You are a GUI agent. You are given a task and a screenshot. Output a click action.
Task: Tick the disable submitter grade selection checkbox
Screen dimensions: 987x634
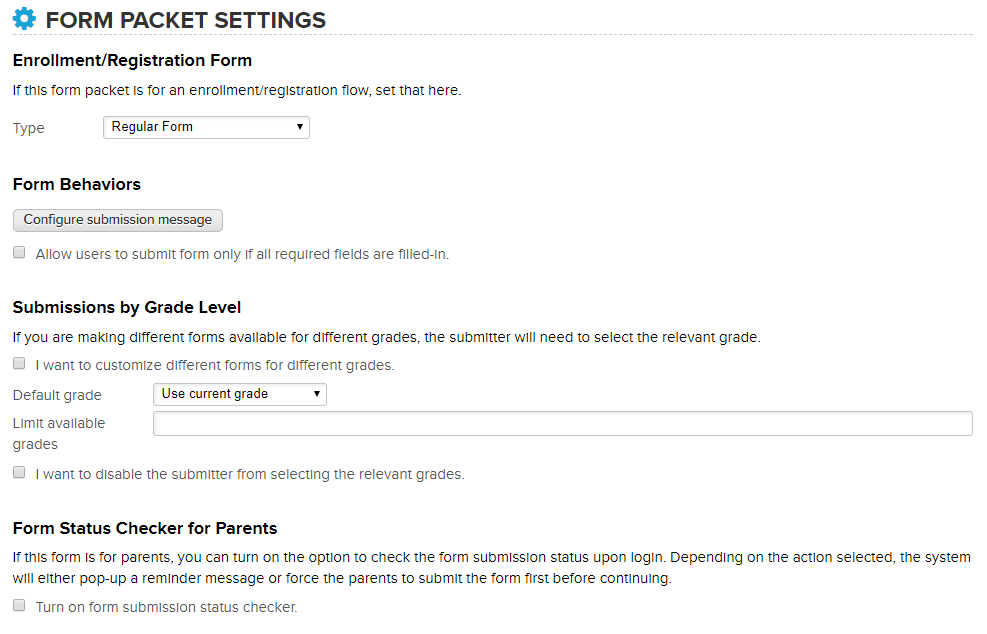(x=19, y=473)
